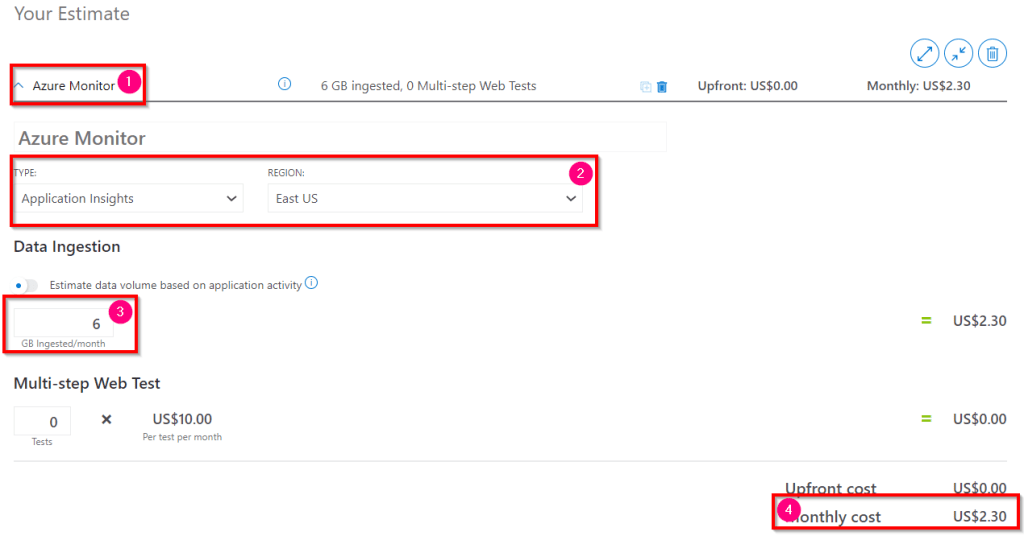Open the Type dropdown showing Application Insights

coord(129,198)
